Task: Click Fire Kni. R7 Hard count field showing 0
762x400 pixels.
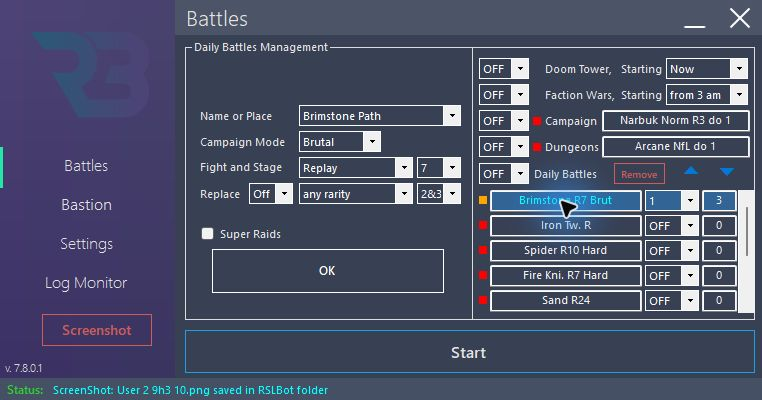Action: (719, 275)
